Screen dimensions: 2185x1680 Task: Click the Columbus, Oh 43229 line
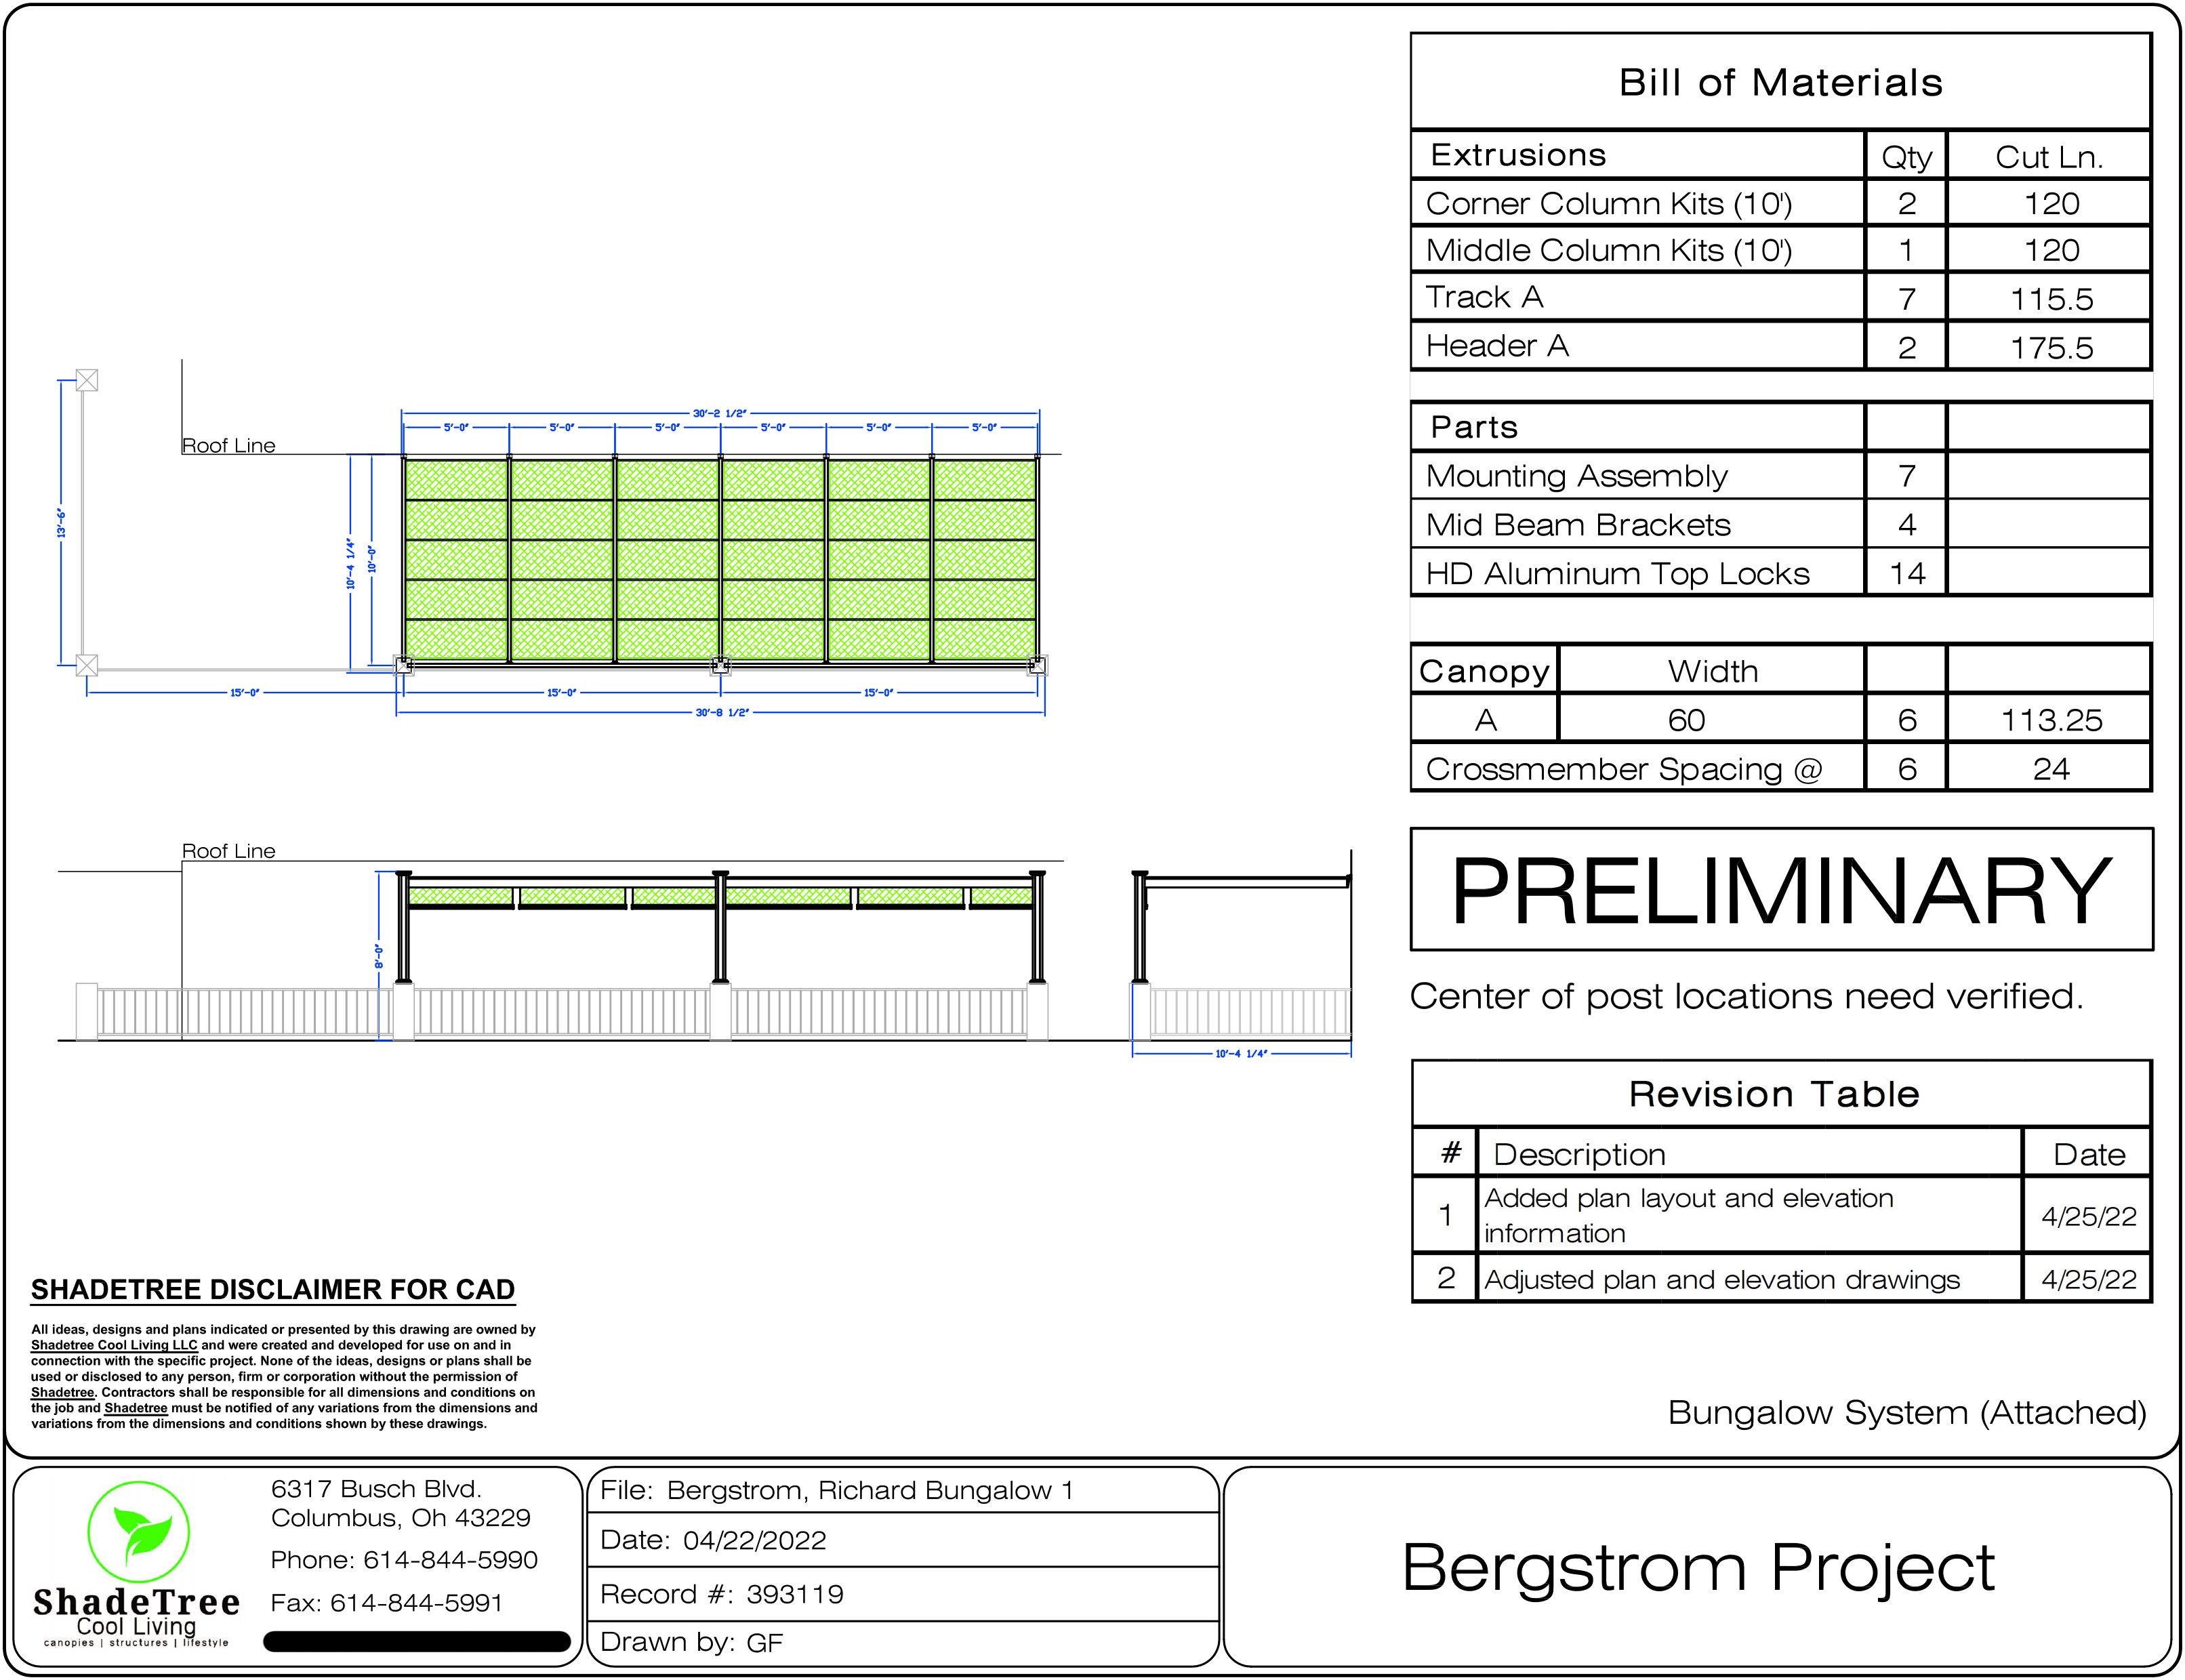click(400, 1518)
